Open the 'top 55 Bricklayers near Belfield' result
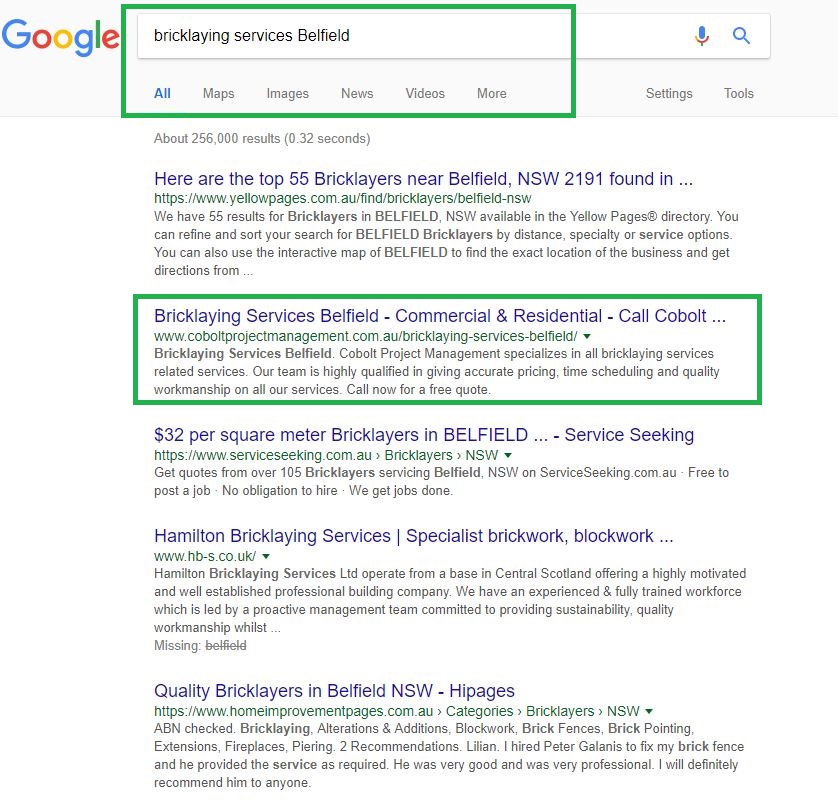 [423, 178]
